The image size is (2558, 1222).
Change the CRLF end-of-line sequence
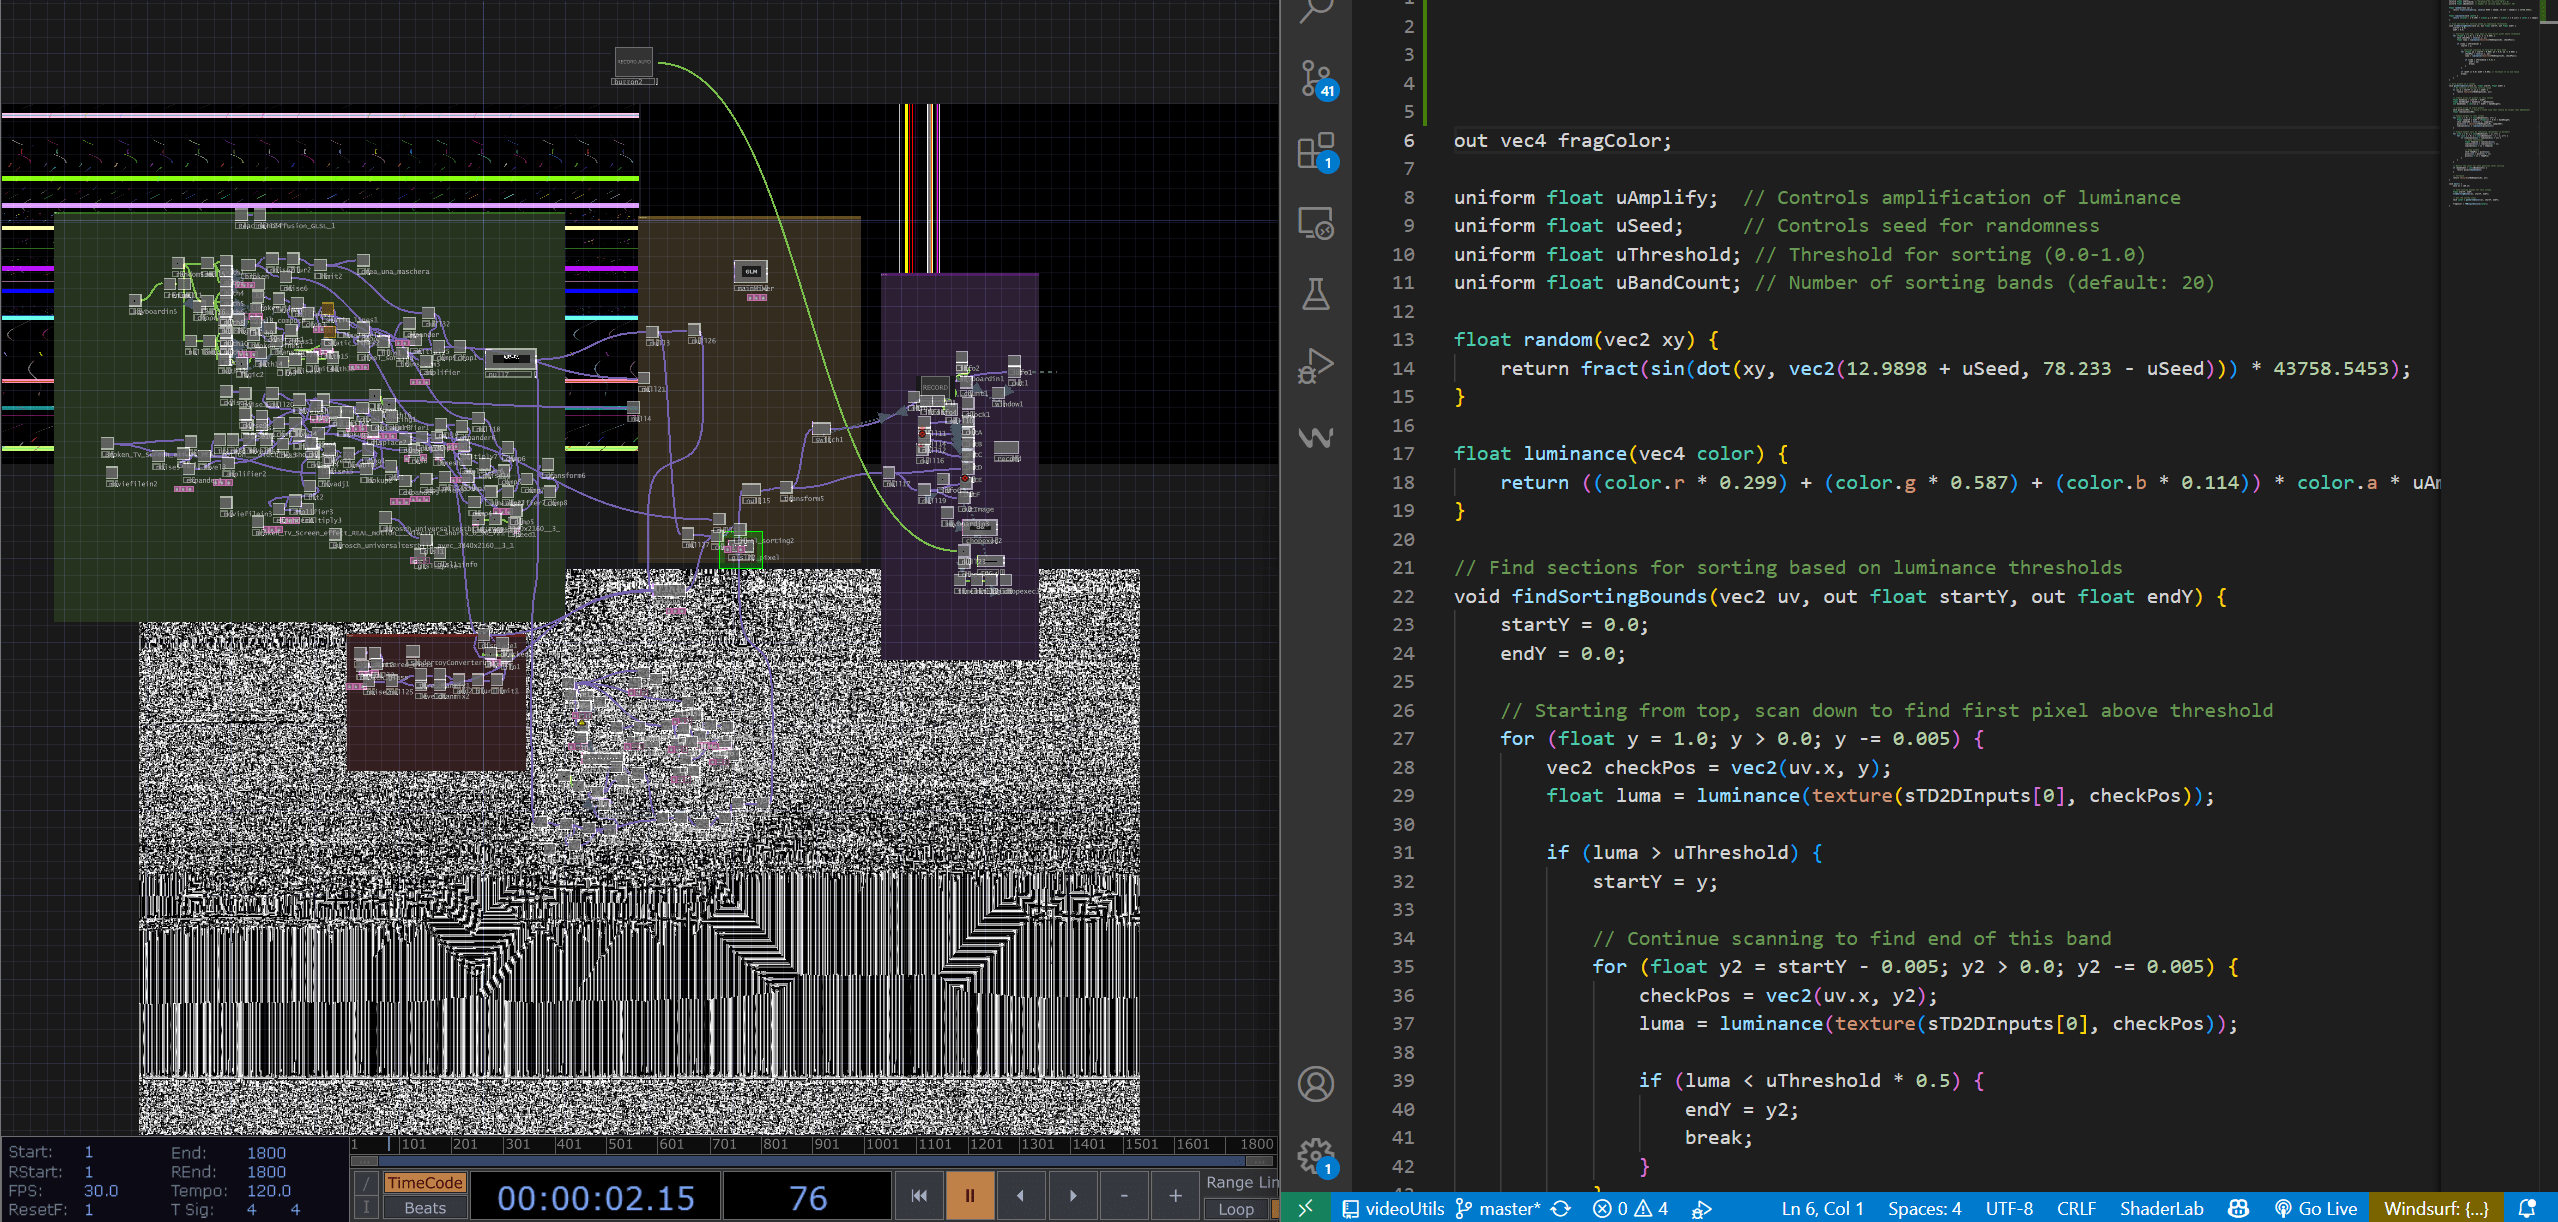[2077, 1208]
